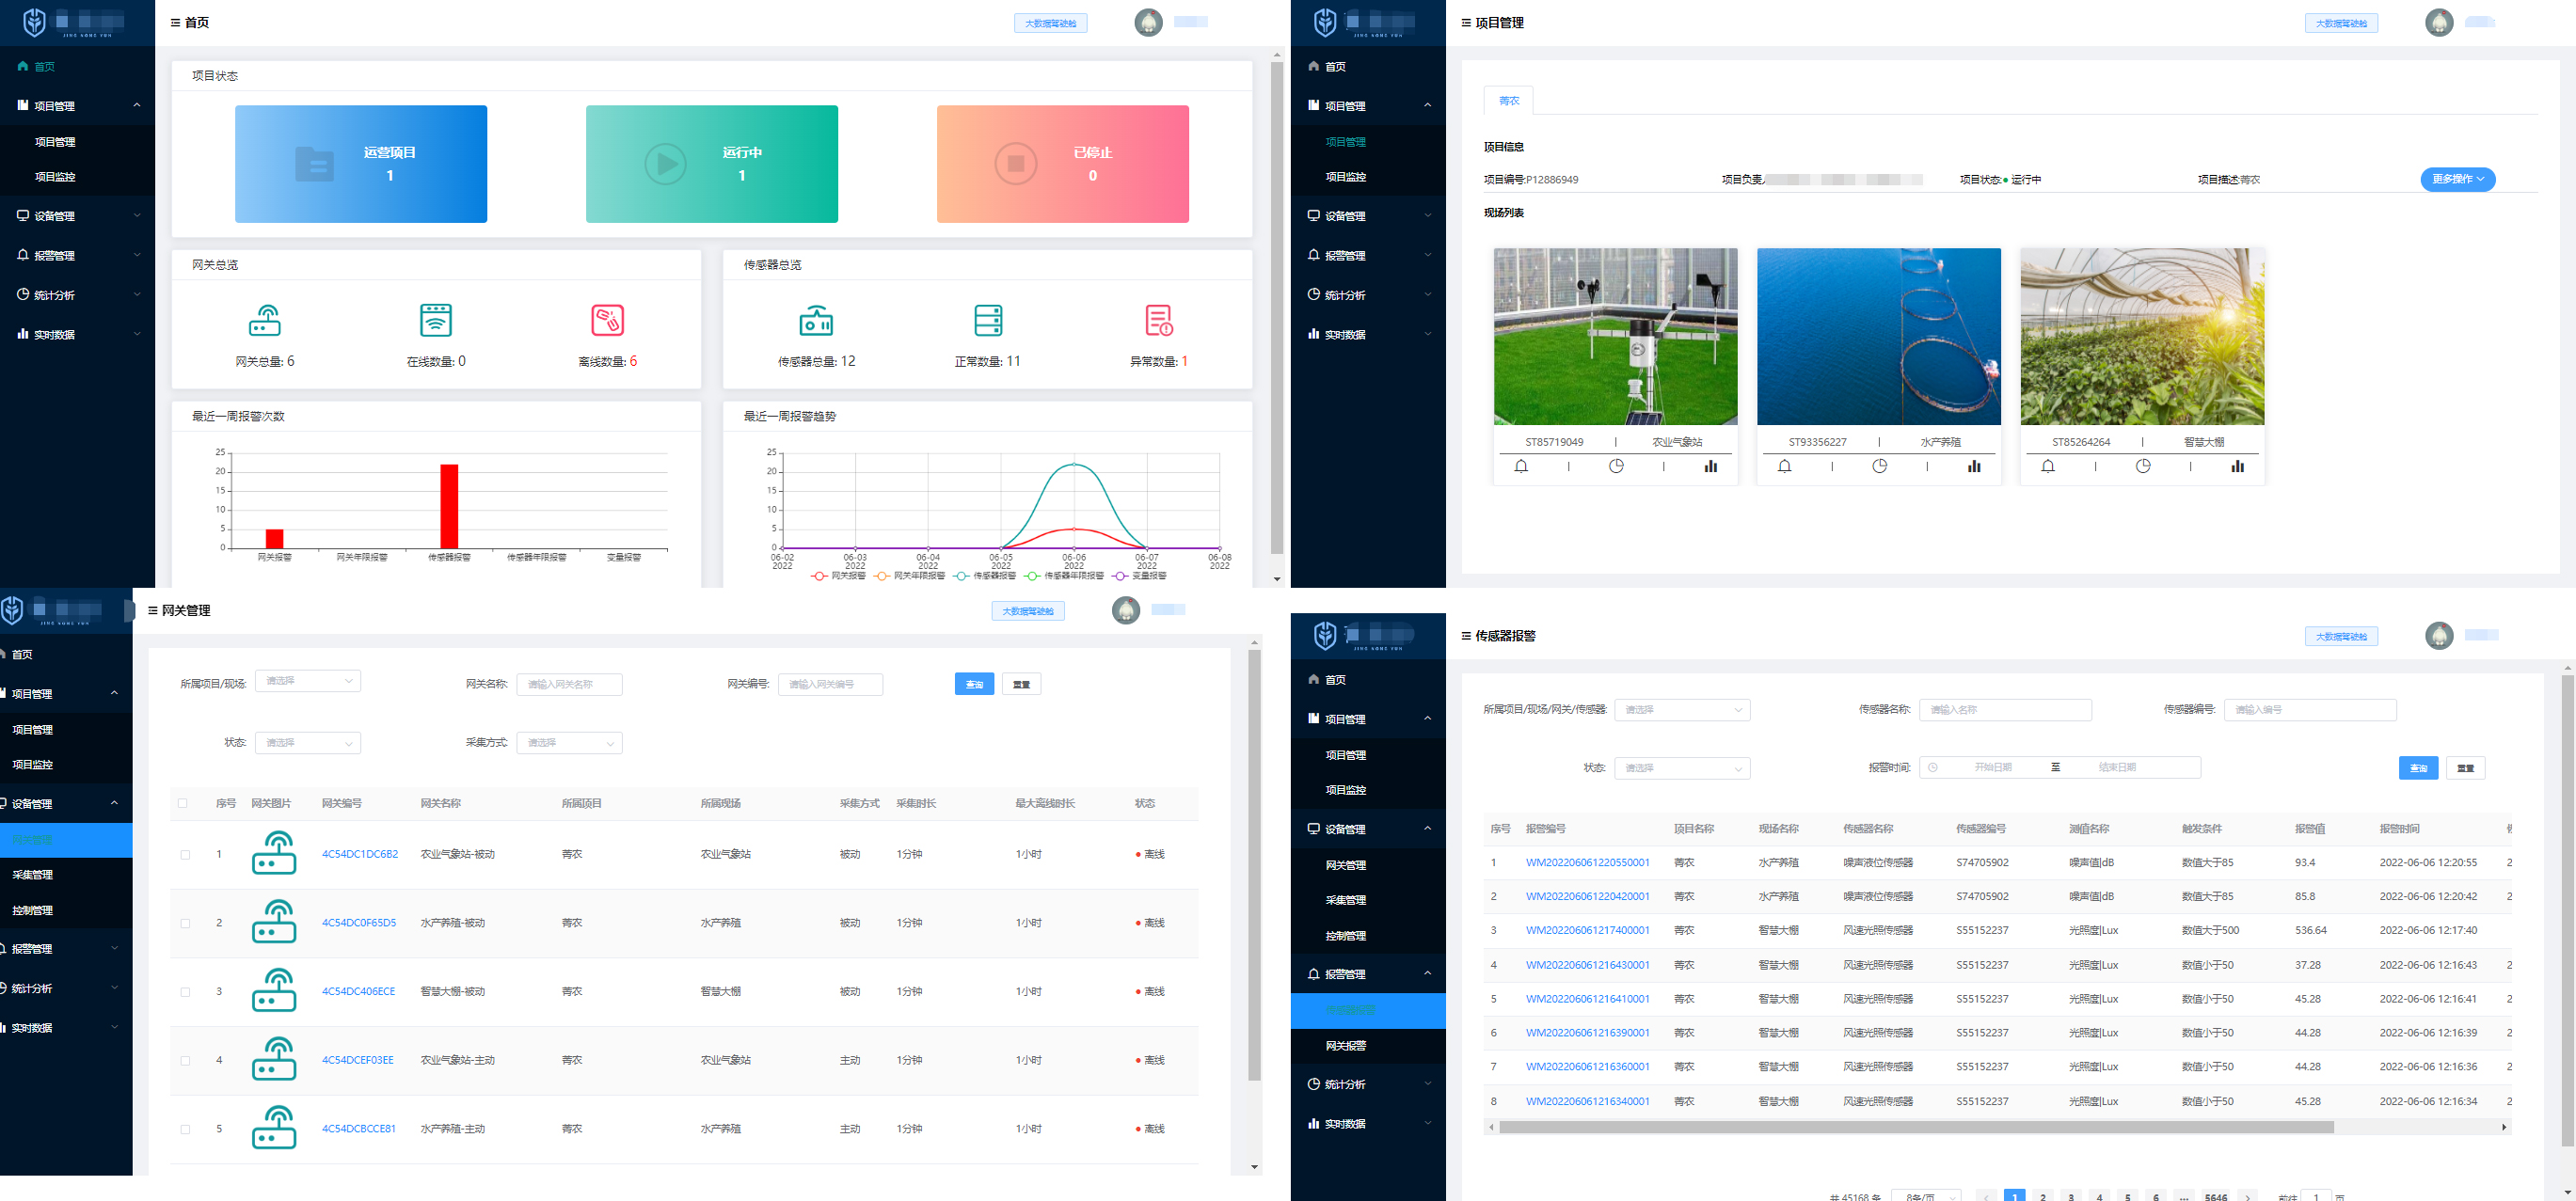Select the 菁农 project tab
This screenshot has width=2576, height=1201.
(x=1508, y=101)
